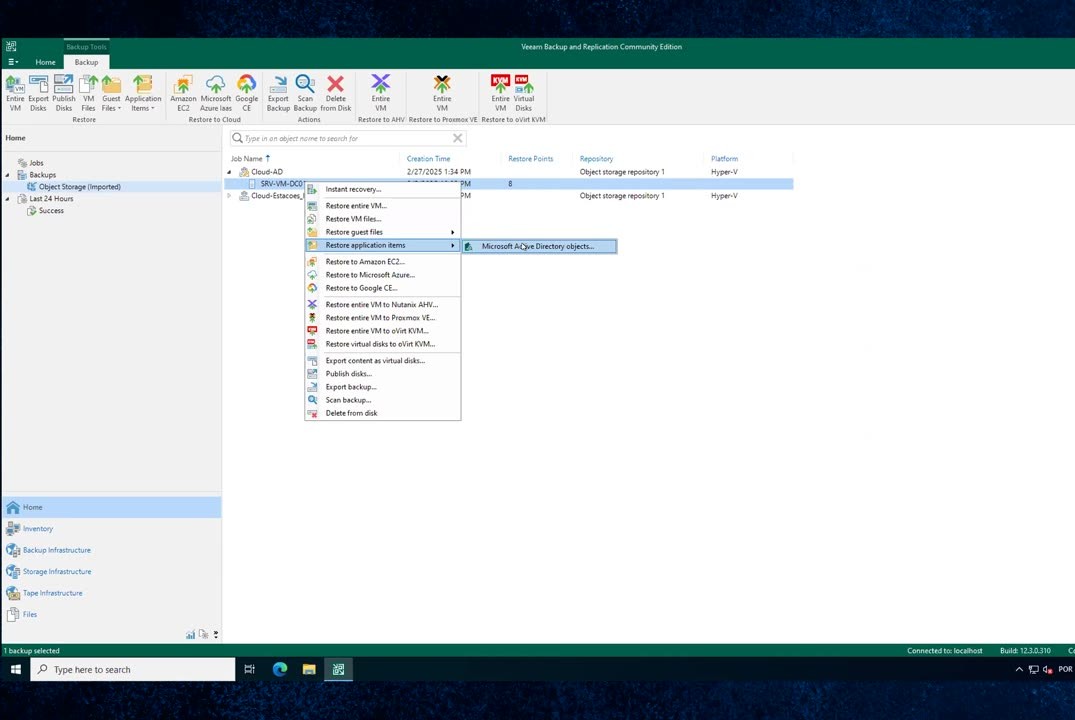Choose Delete from disk context entry
This screenshot has width=1075, height=720.
coord(383,413)
